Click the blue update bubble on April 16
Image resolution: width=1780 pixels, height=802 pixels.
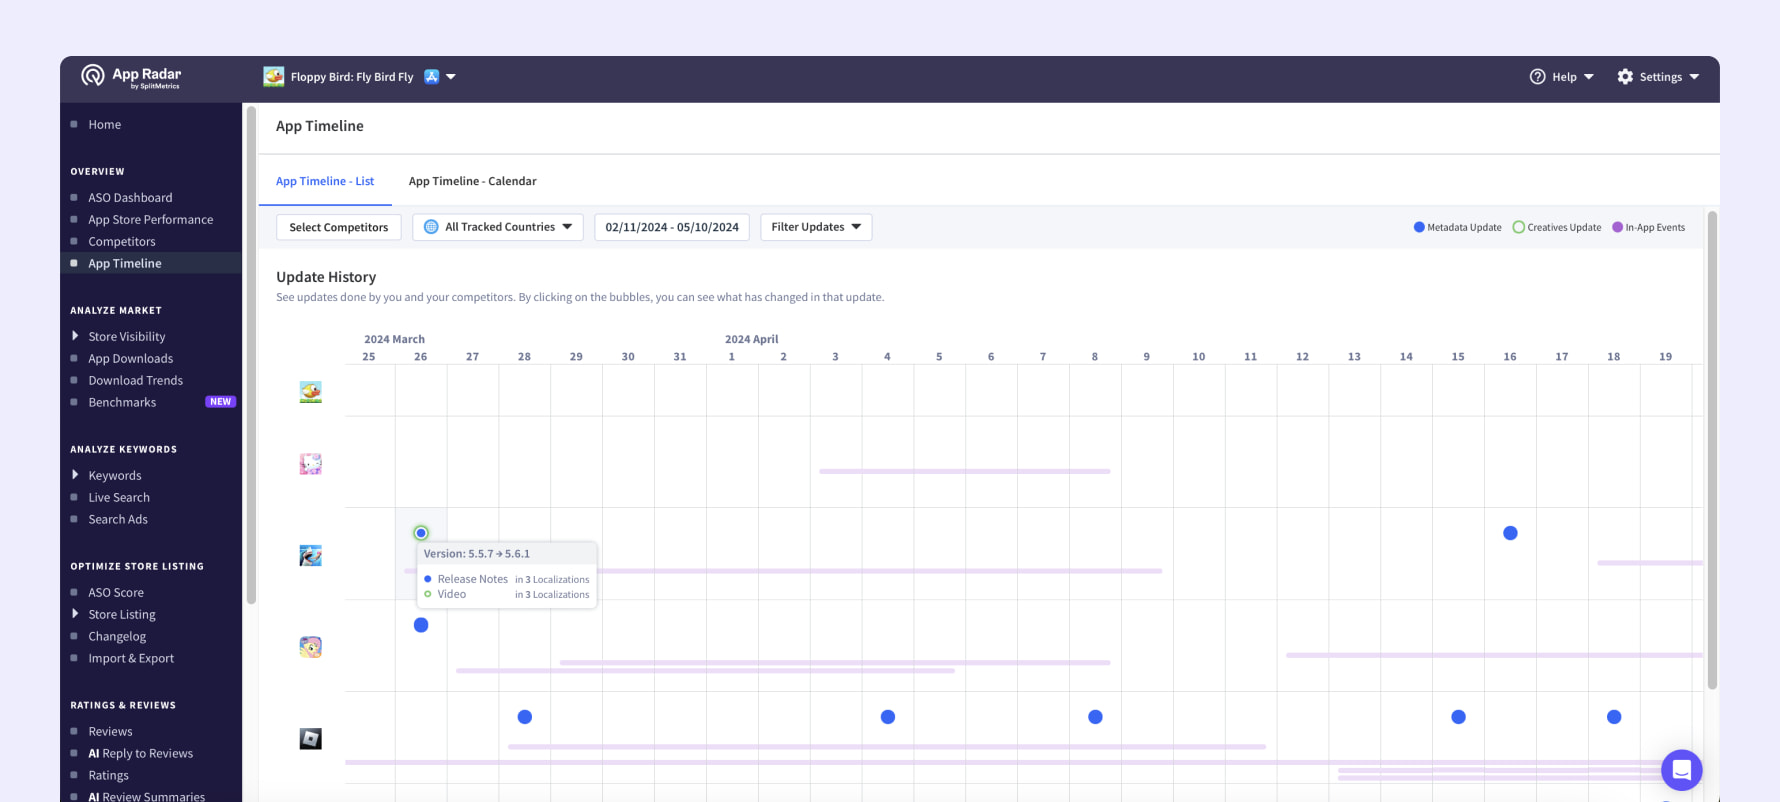pos(1510,533)
